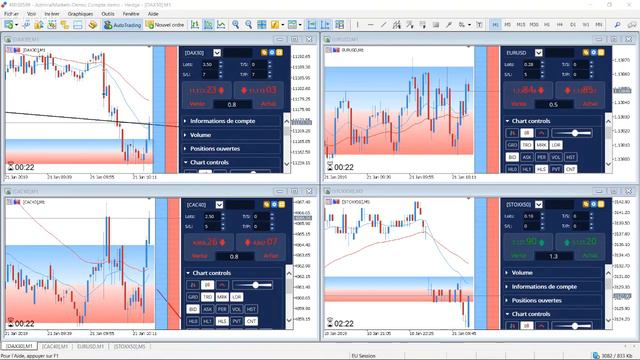Toggle MRK button in EURUSD chart controls

(541, 145)
